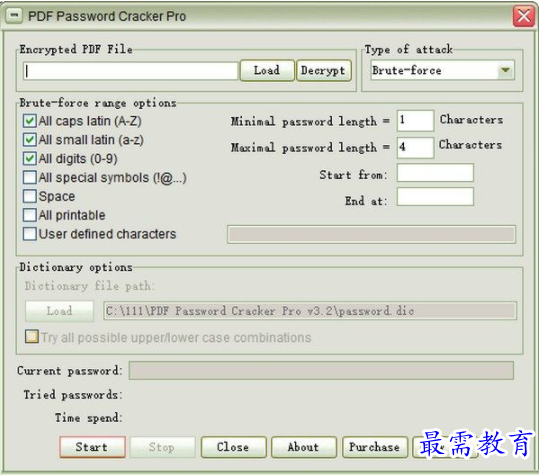Click the Decrypt button
This screenshot has height=475, width=541.
tap(324, 70)
